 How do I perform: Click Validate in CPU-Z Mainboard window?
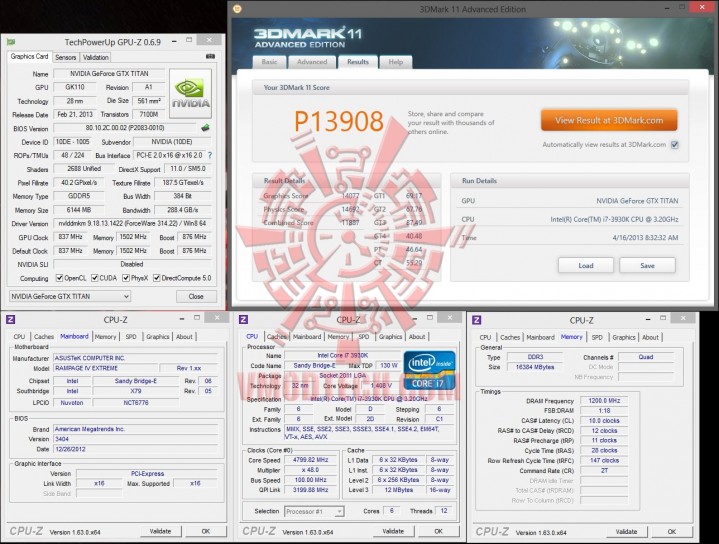point(160,531)
